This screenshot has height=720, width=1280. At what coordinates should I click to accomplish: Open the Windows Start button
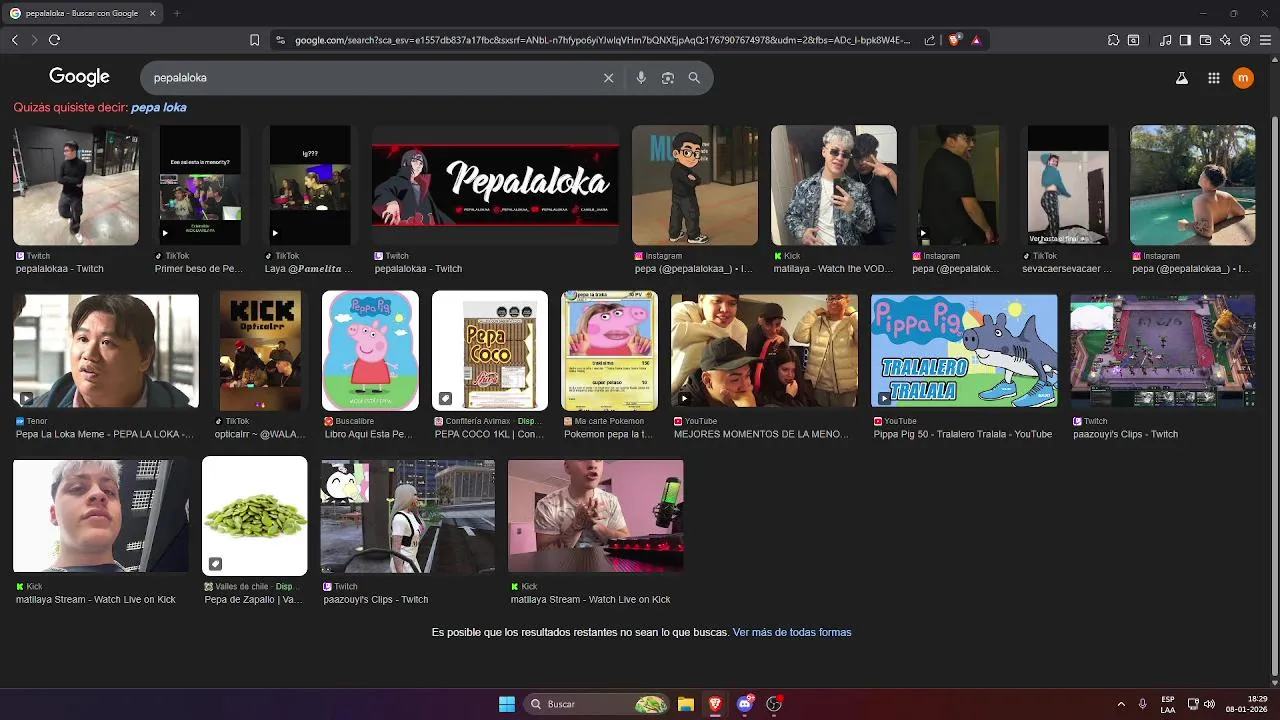tap(507, 704)
